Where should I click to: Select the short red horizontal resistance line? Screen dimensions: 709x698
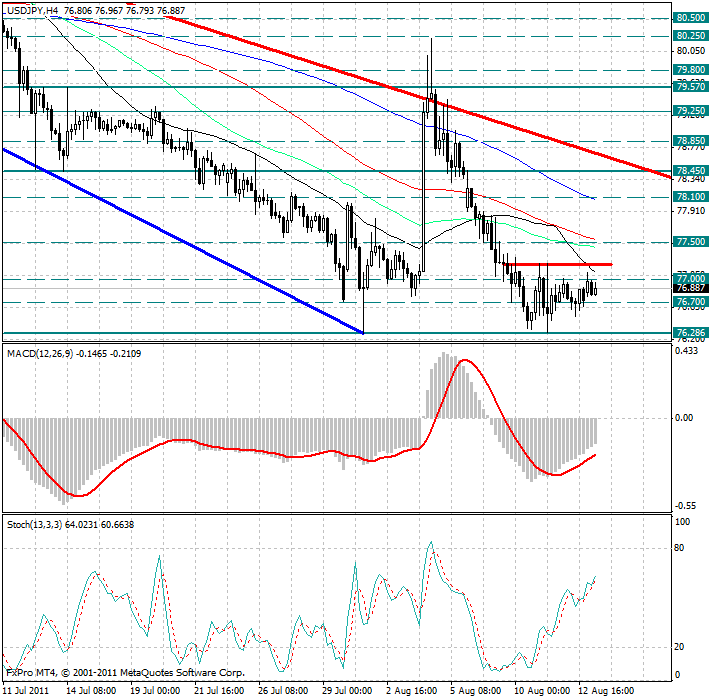click(558, 264)
